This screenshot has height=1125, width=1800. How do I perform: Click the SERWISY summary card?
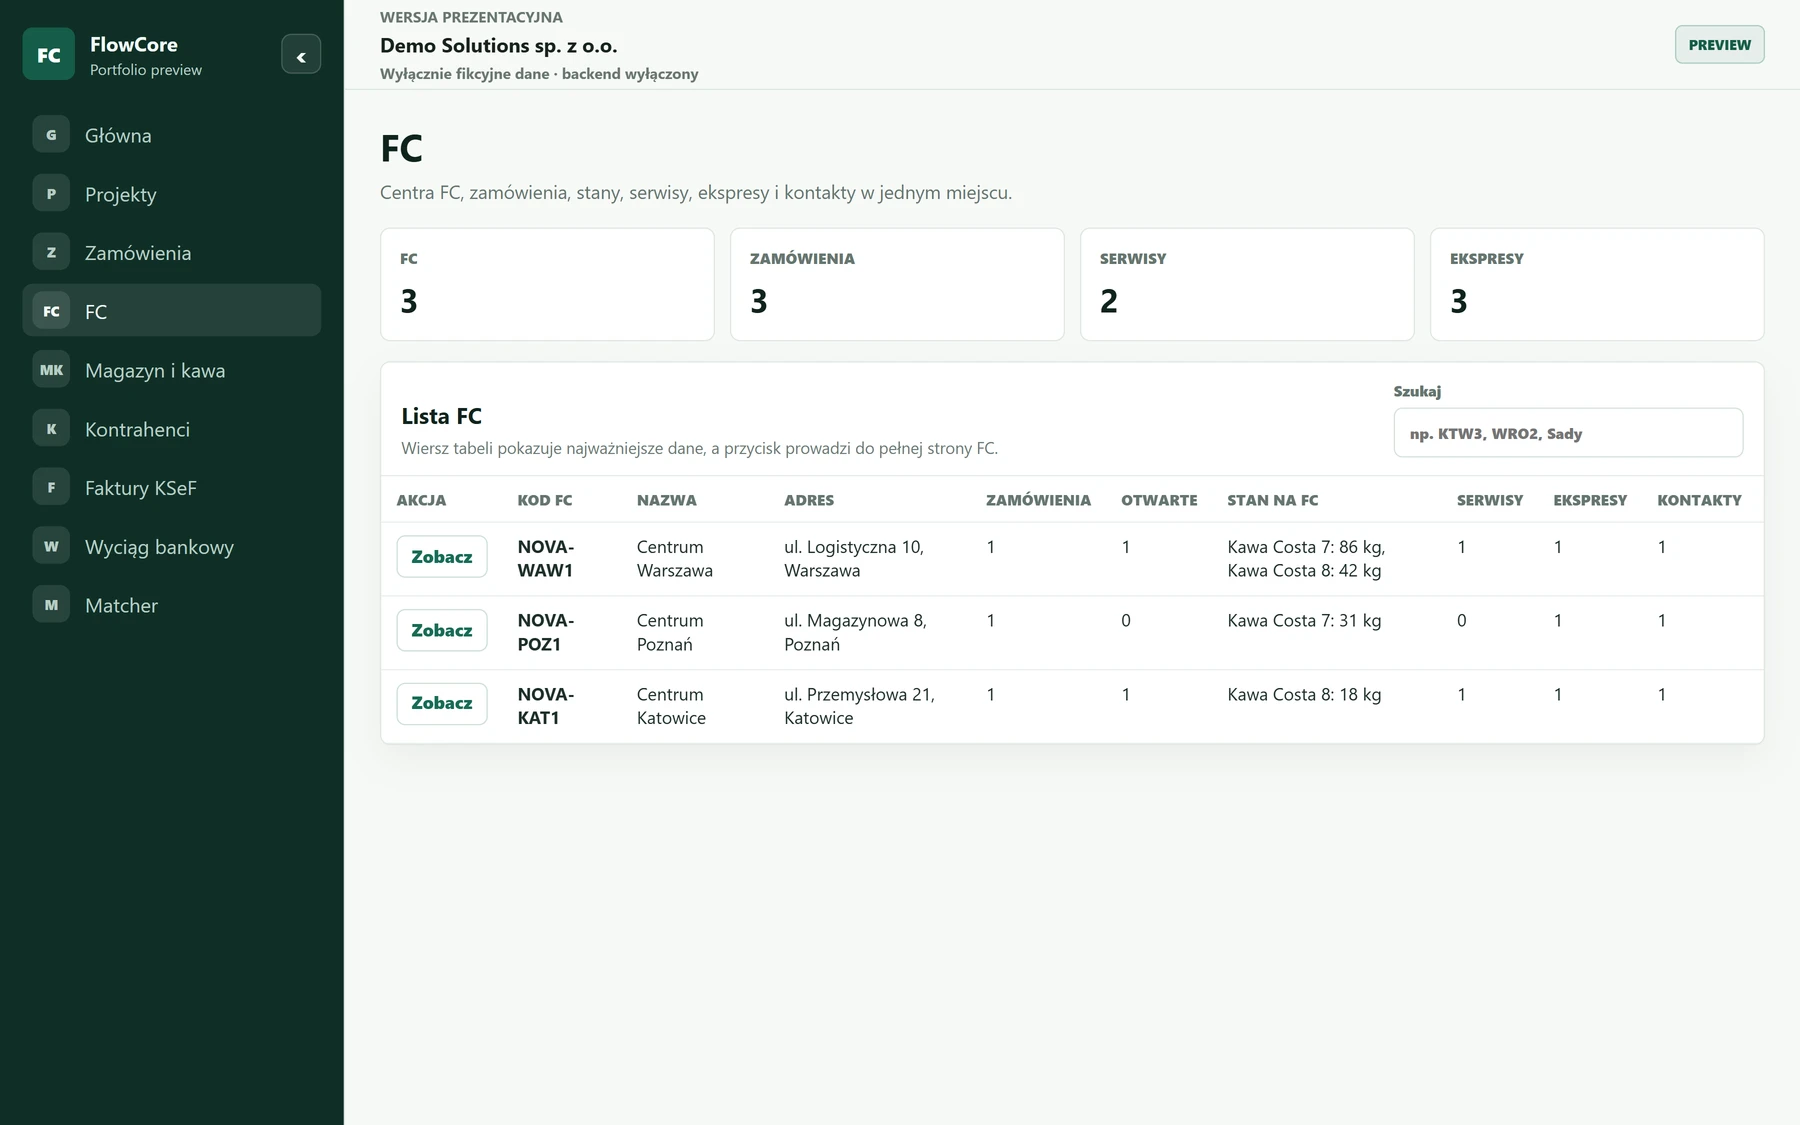click(x=1247, y=284)
